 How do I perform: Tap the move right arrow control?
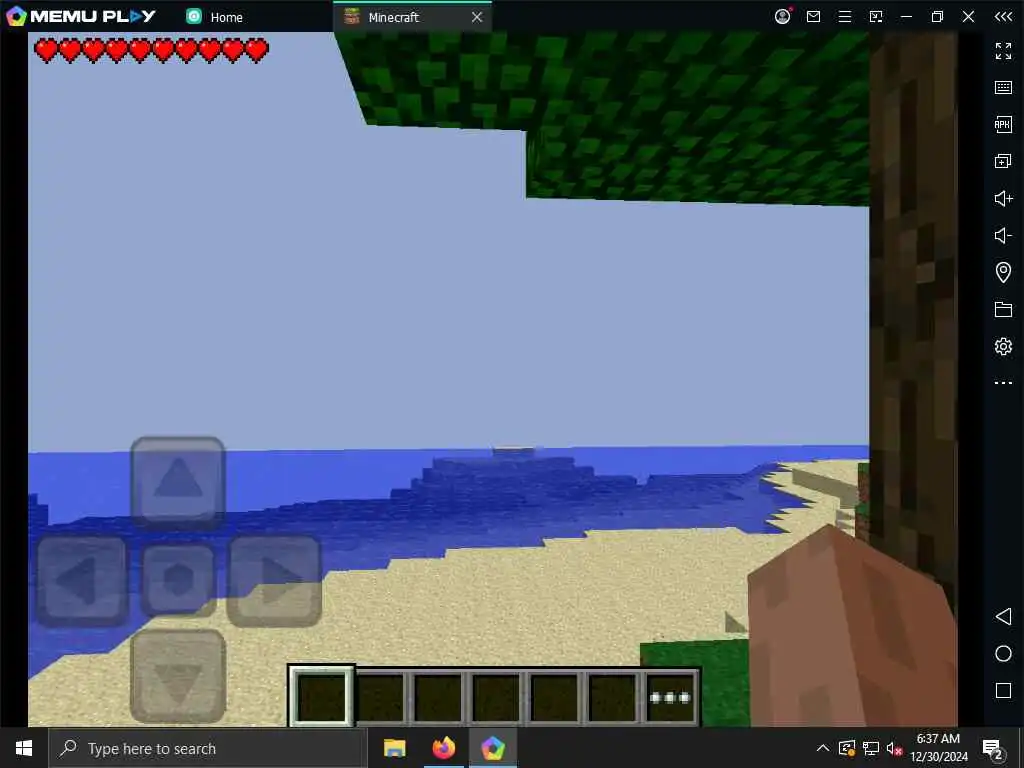click(274, 581)
